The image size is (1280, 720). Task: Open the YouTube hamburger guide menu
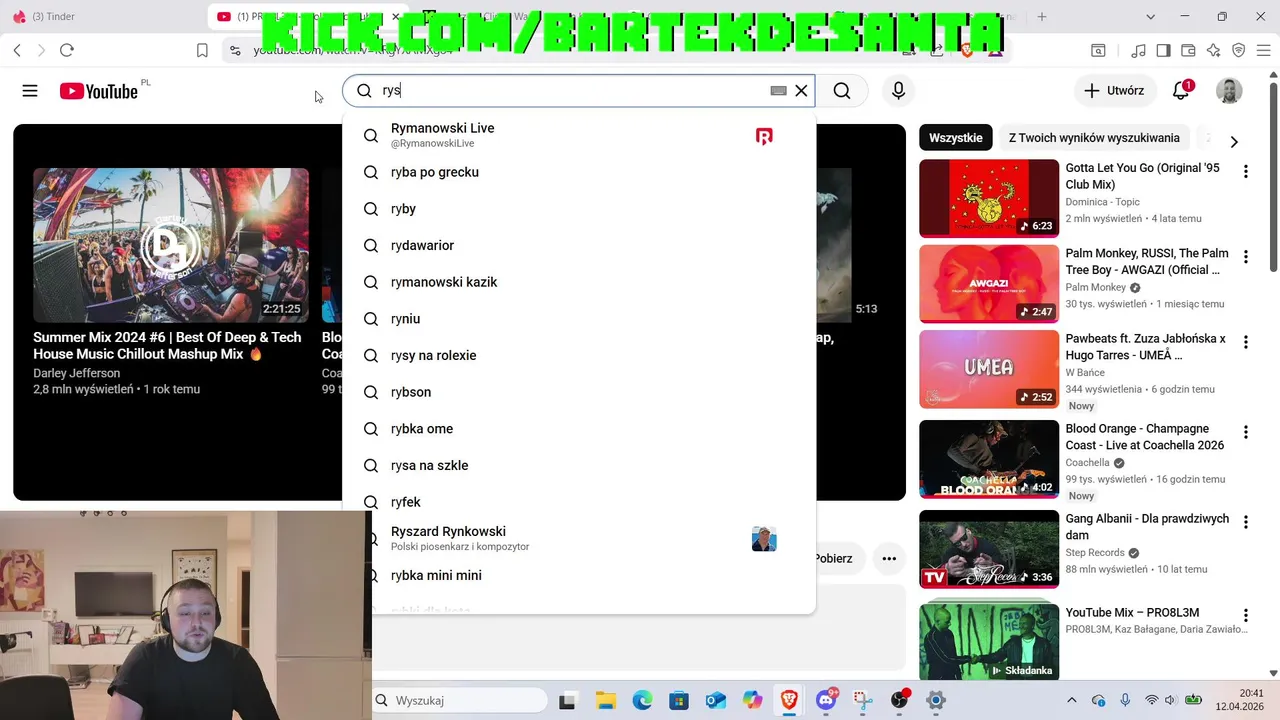[30, 91]
